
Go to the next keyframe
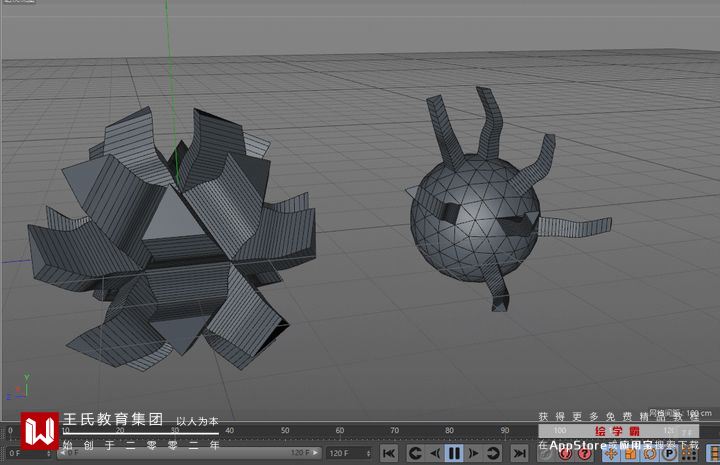point(493,454)
